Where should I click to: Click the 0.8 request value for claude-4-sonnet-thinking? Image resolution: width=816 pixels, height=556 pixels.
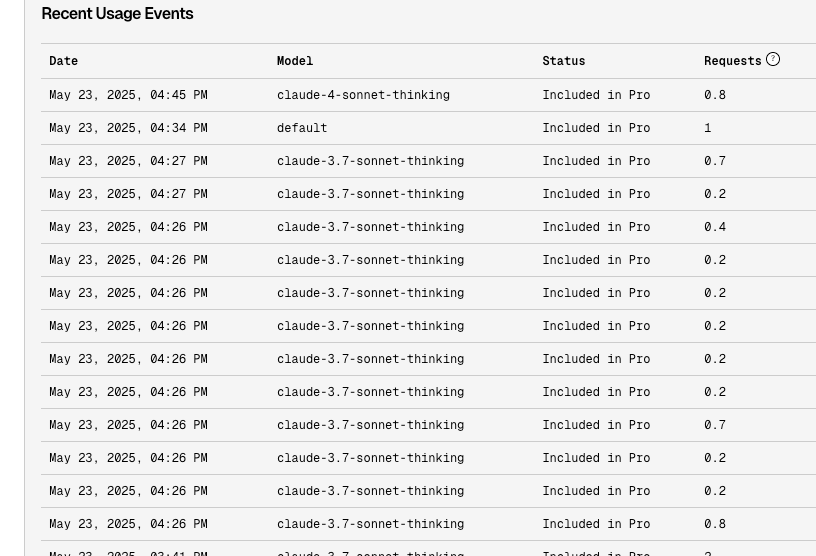(715, 95)
